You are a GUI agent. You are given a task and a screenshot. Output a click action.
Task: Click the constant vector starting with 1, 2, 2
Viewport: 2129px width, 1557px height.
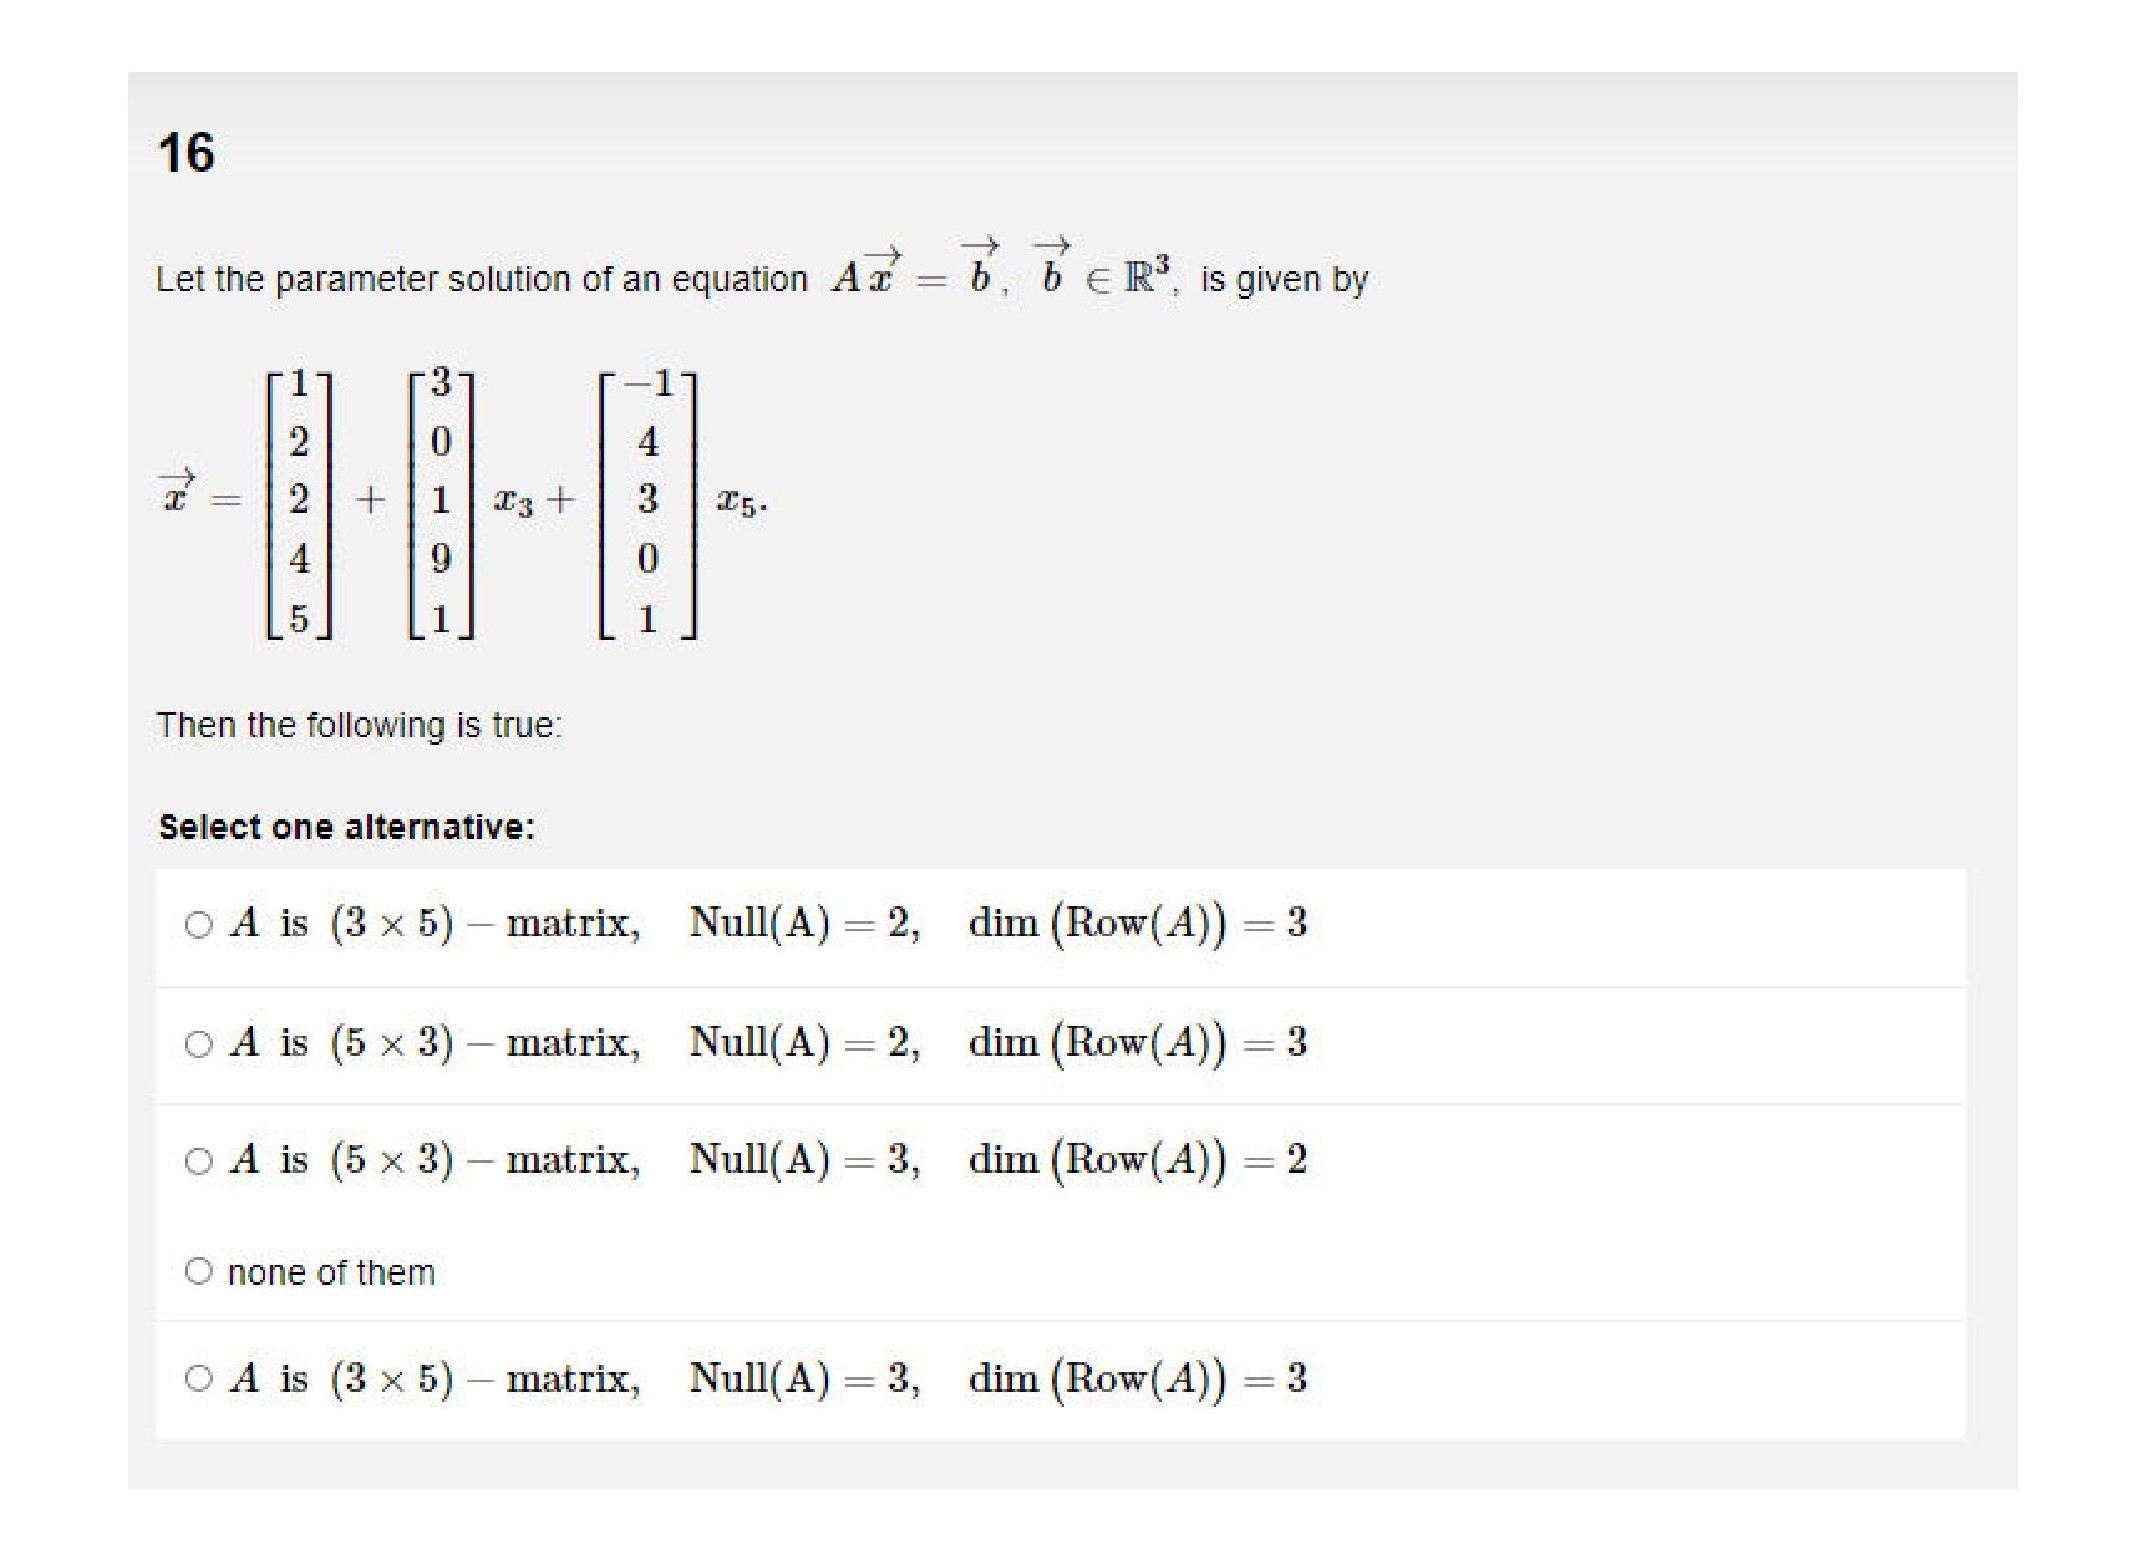point(299,502)
